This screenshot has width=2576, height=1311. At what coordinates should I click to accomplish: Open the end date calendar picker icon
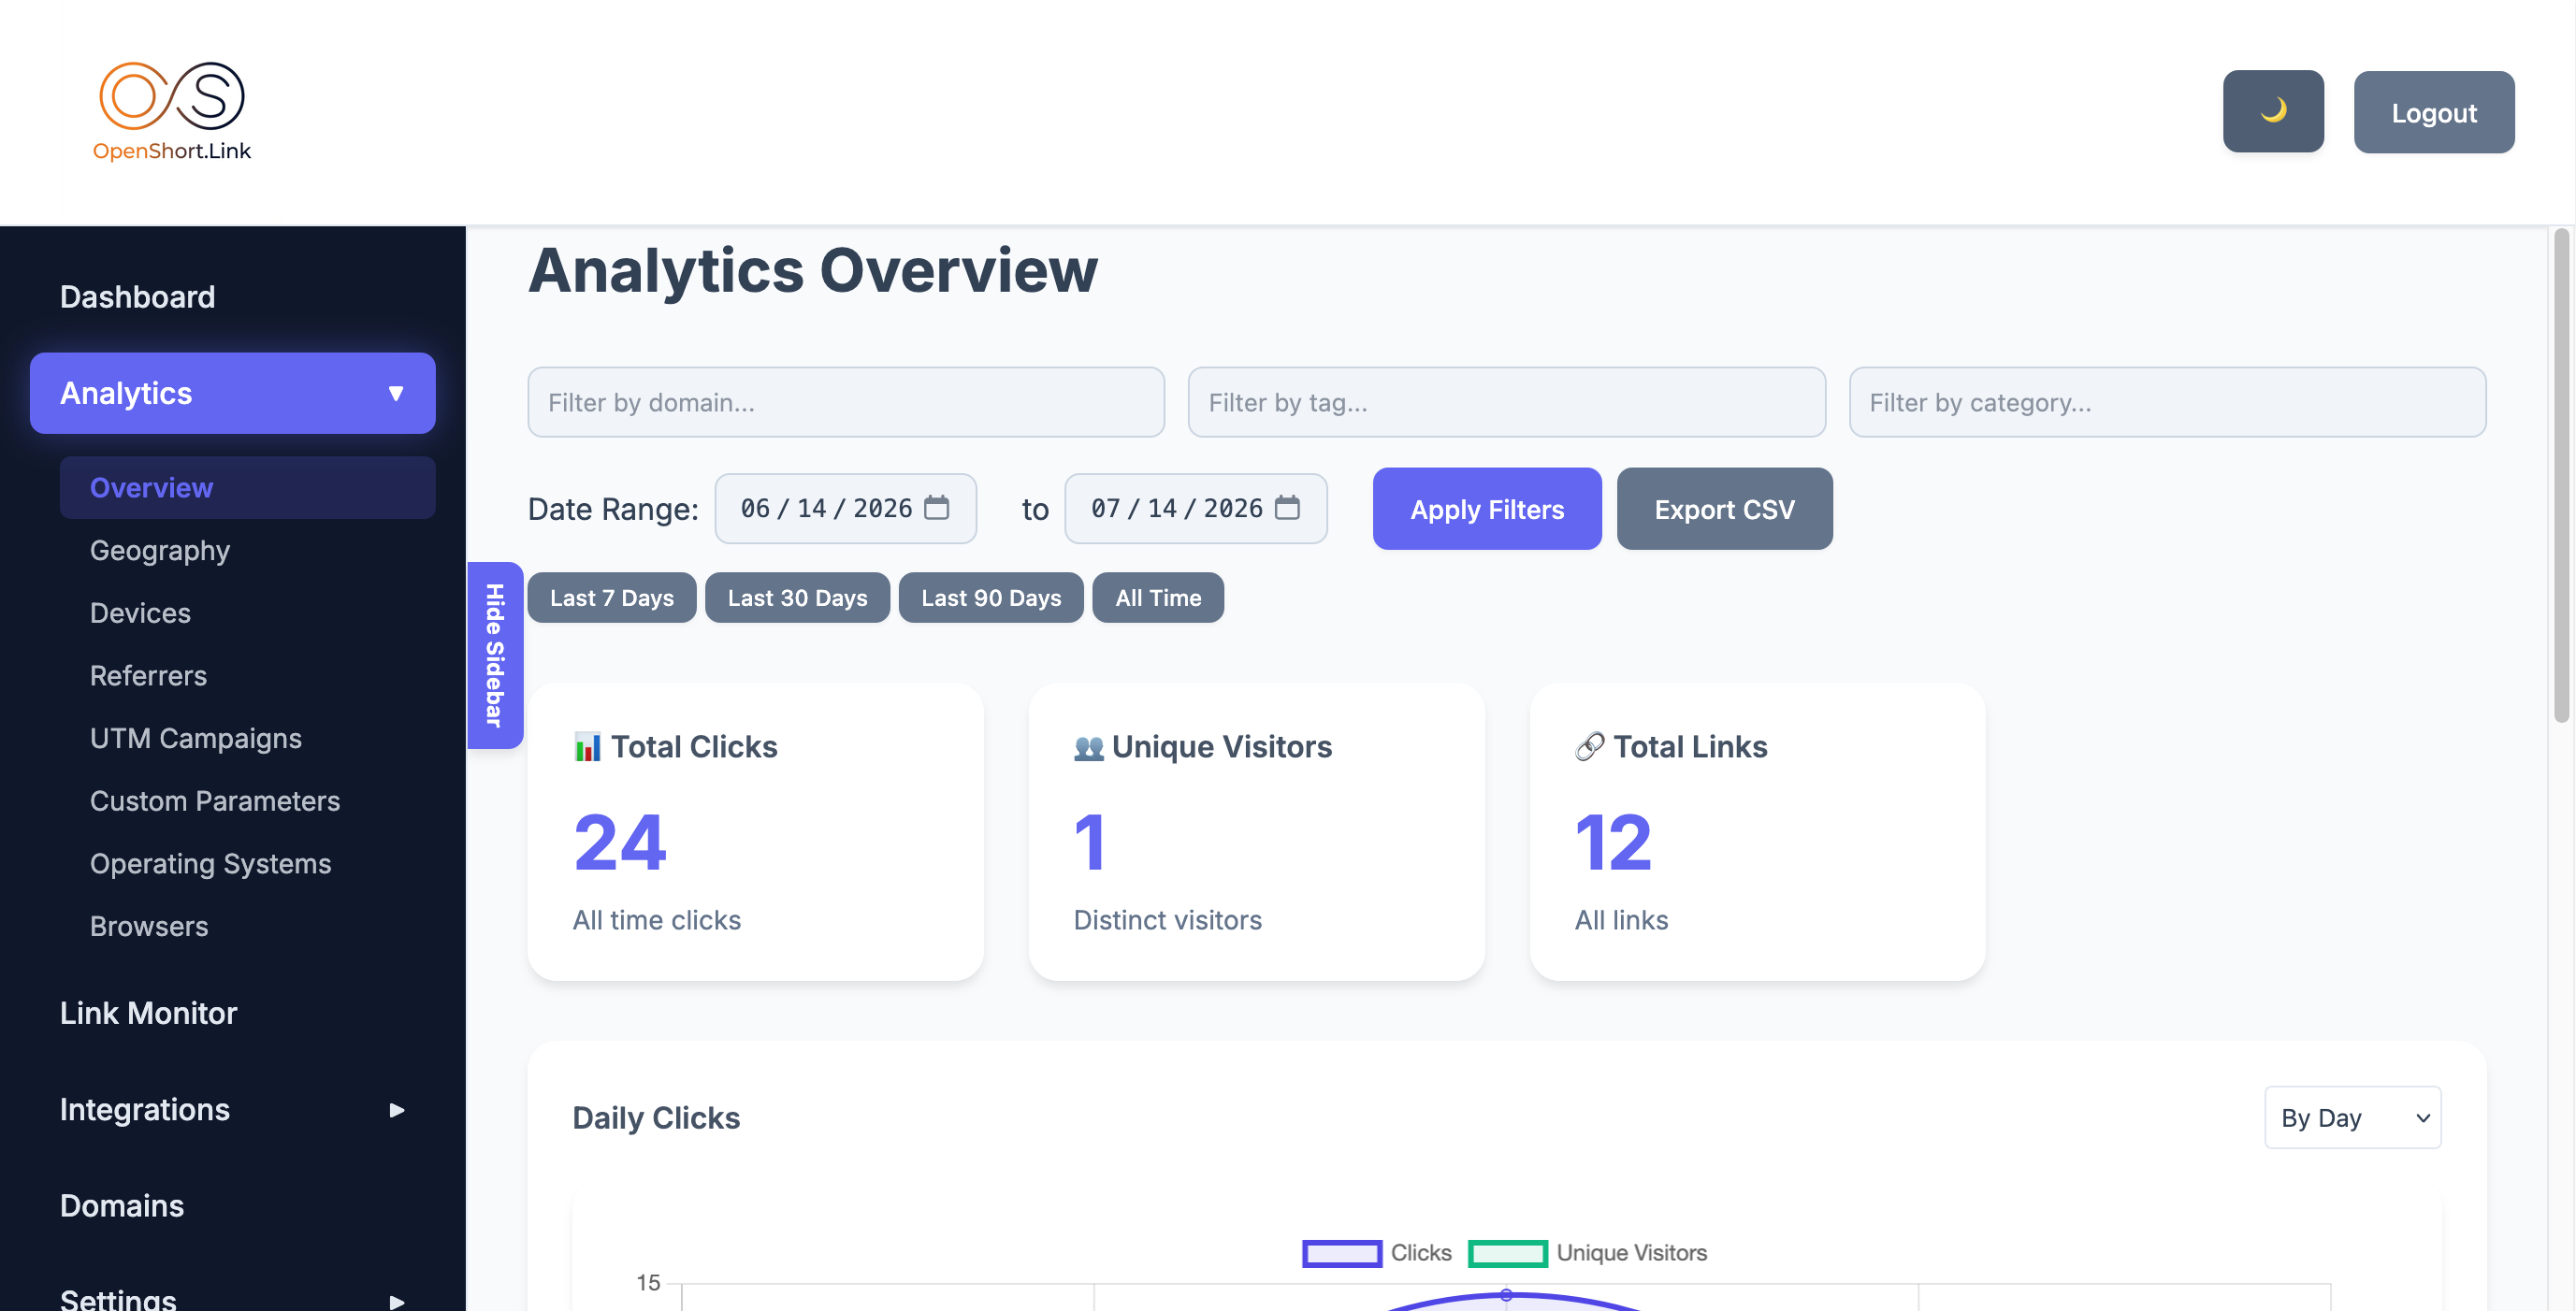1287,507
